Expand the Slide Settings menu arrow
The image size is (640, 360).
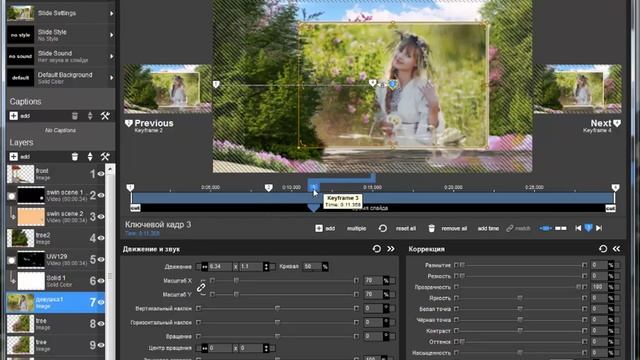pyautogui.click(x=111, y=13)
